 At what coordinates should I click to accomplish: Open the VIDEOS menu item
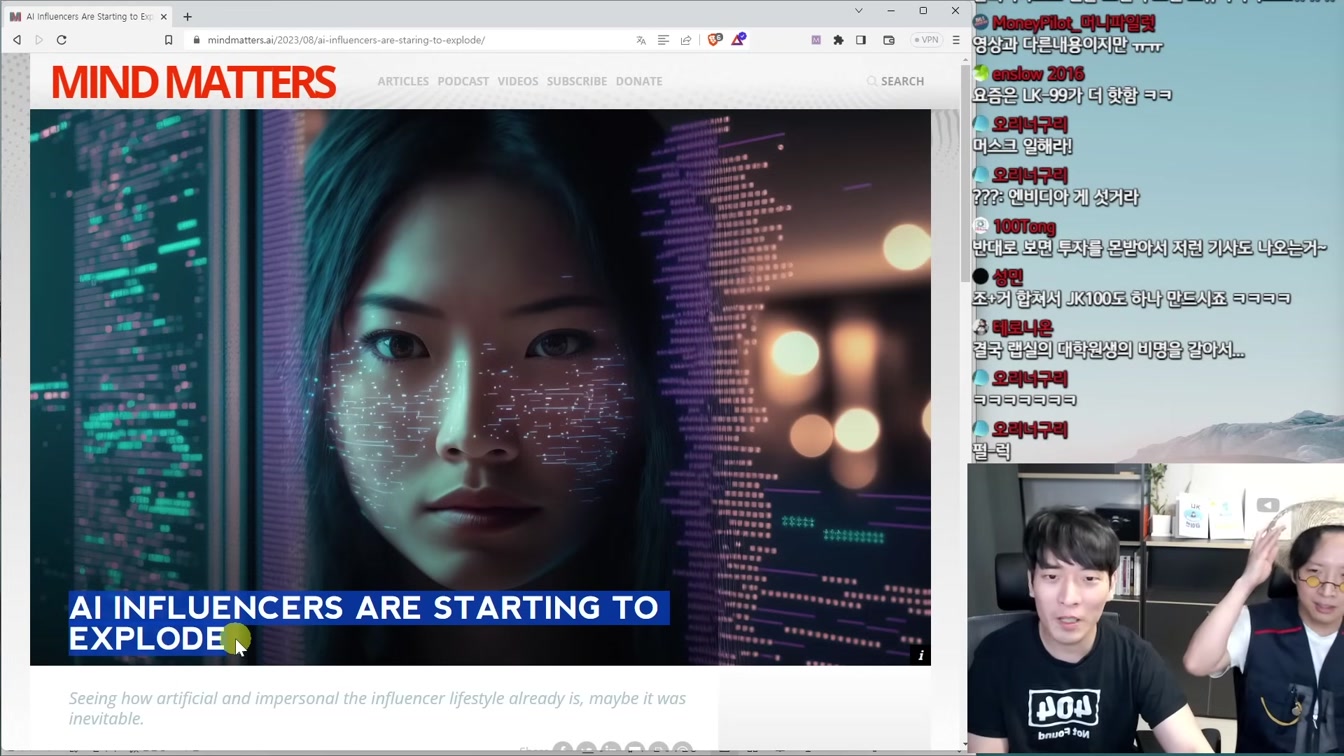(518, 81)
